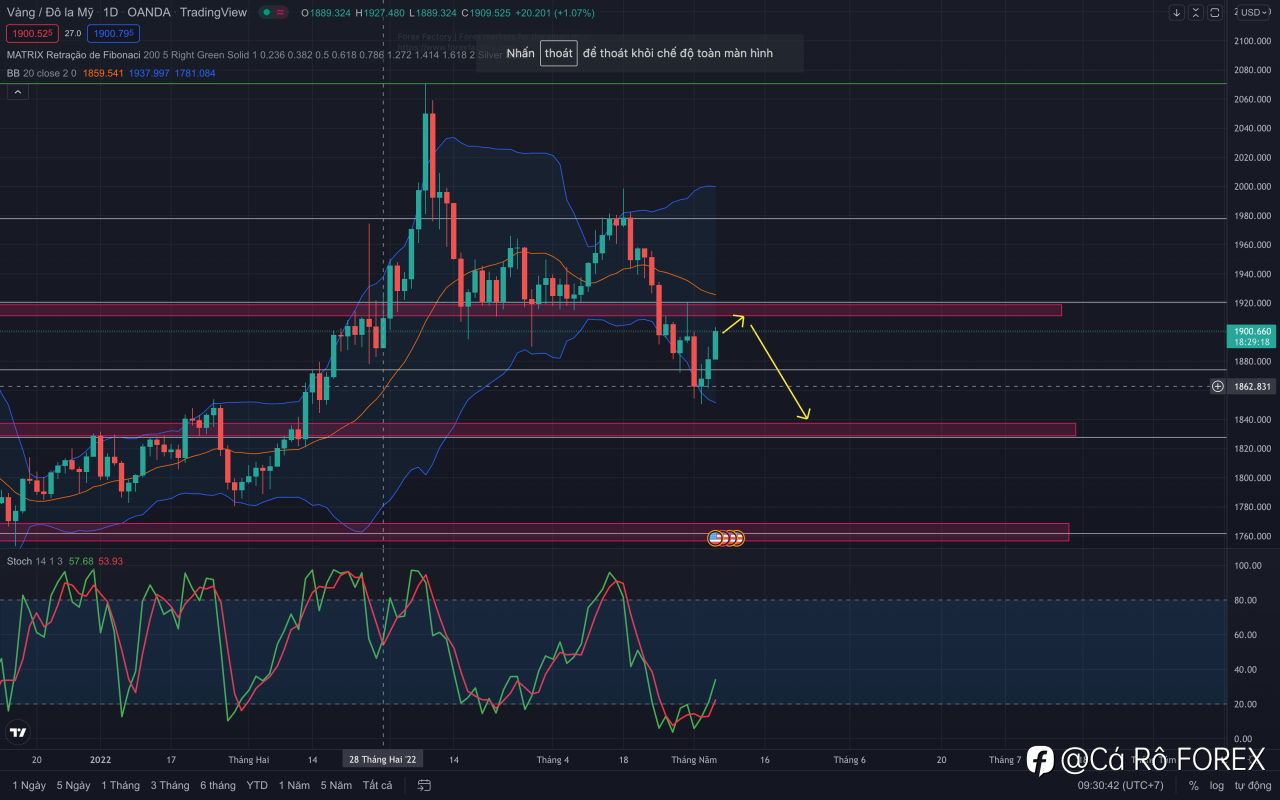Click the price change +20.201 (+1.07%)
This screenshot has width=1280, height=800.
554,13
